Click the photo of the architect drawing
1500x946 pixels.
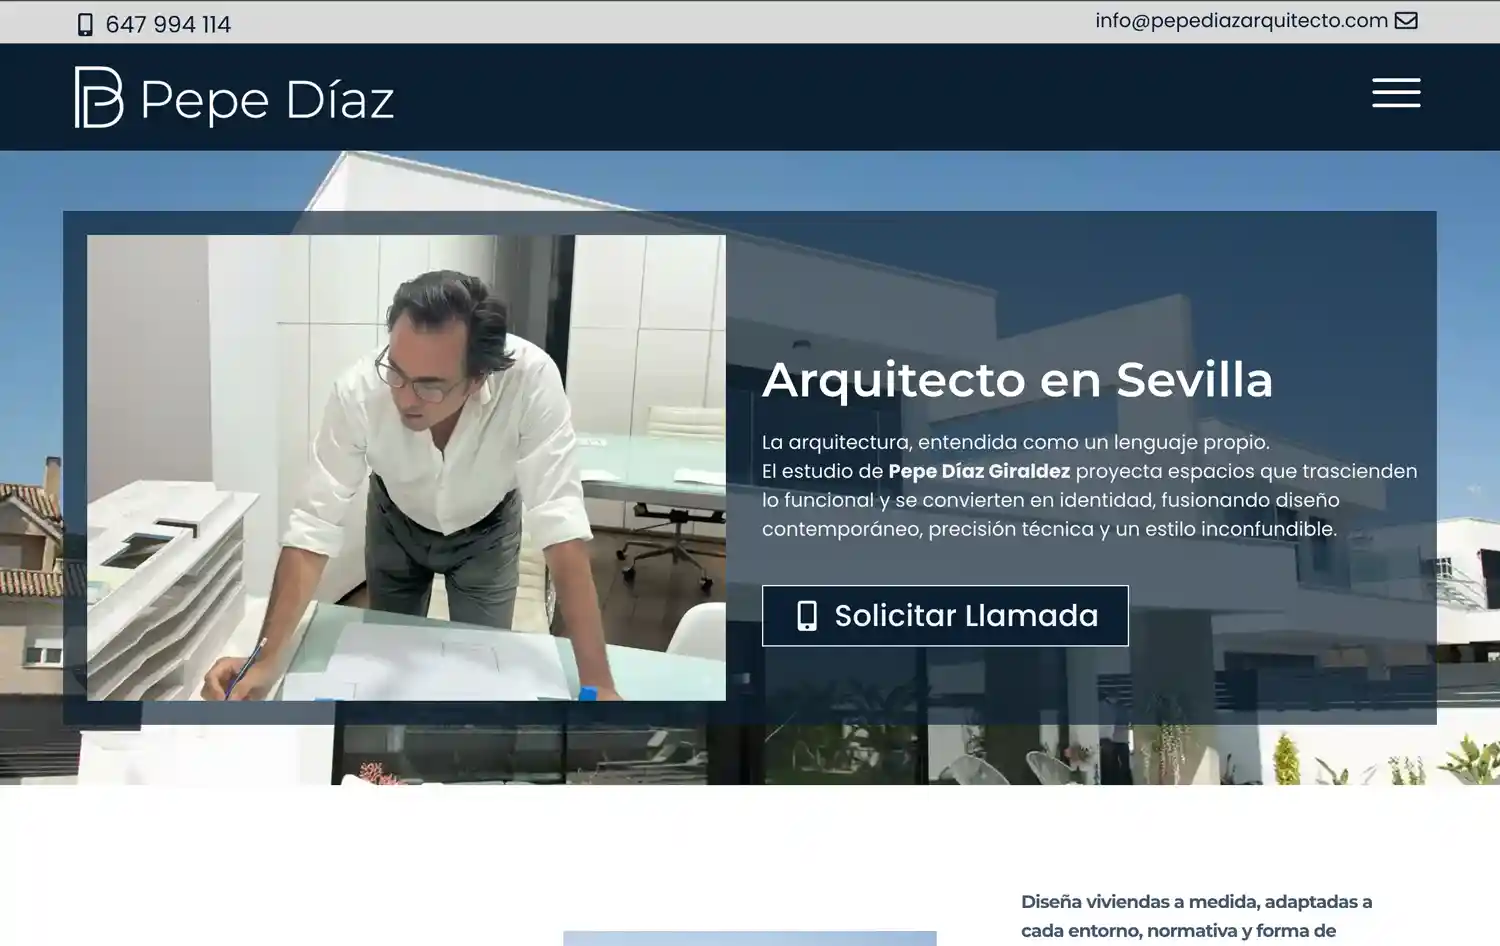point(406,467)
